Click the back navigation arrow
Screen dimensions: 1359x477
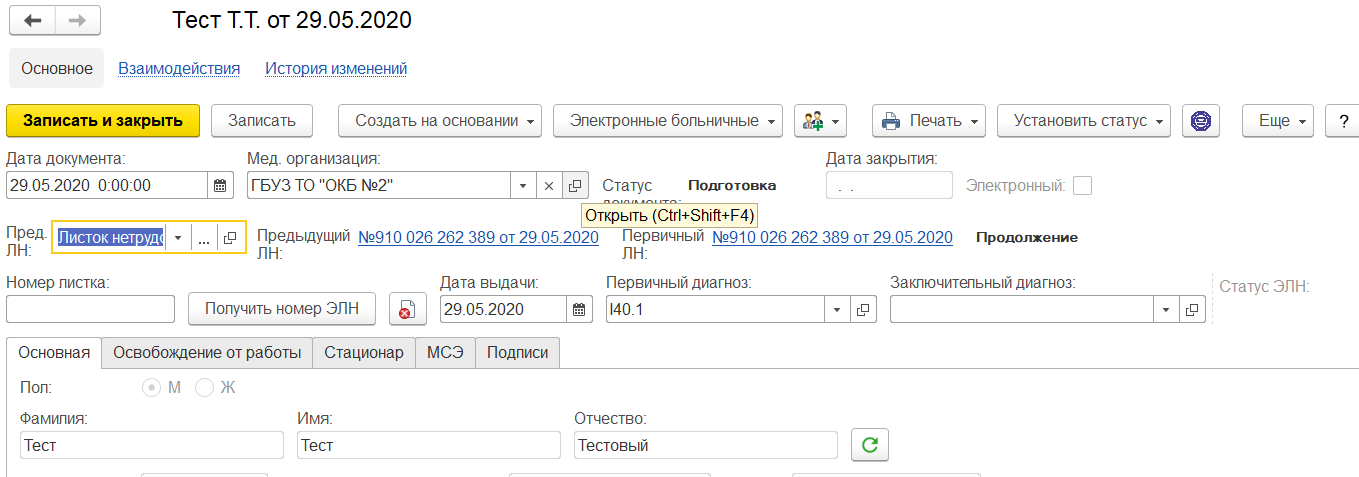tap(32, 21)
